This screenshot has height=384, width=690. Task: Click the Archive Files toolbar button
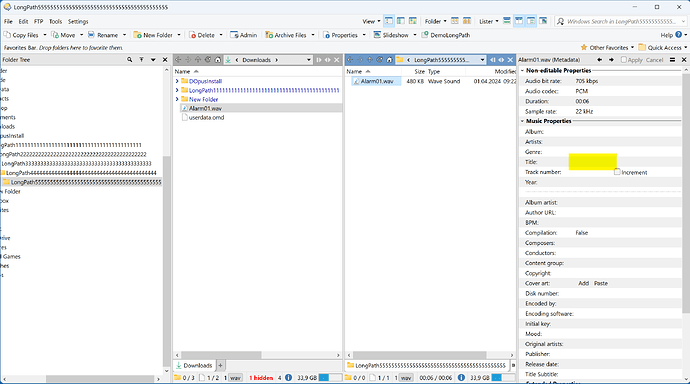pyautogui.click(x=286, y=35)
